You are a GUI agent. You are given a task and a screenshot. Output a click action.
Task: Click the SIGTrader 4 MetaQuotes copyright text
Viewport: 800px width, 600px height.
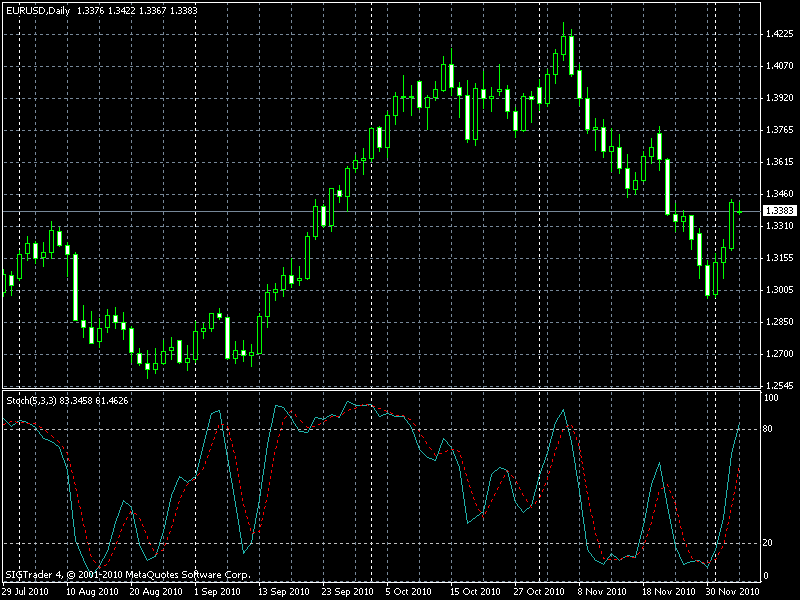coord(128,575)
